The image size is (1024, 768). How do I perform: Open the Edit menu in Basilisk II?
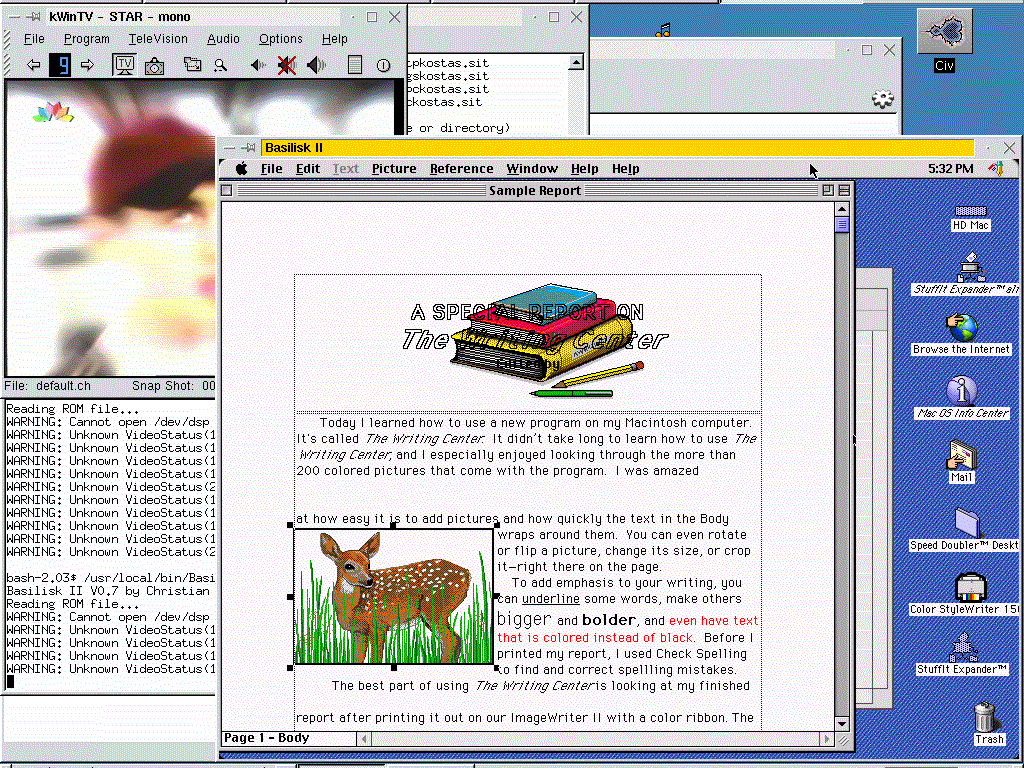click(x=308, y=168)
